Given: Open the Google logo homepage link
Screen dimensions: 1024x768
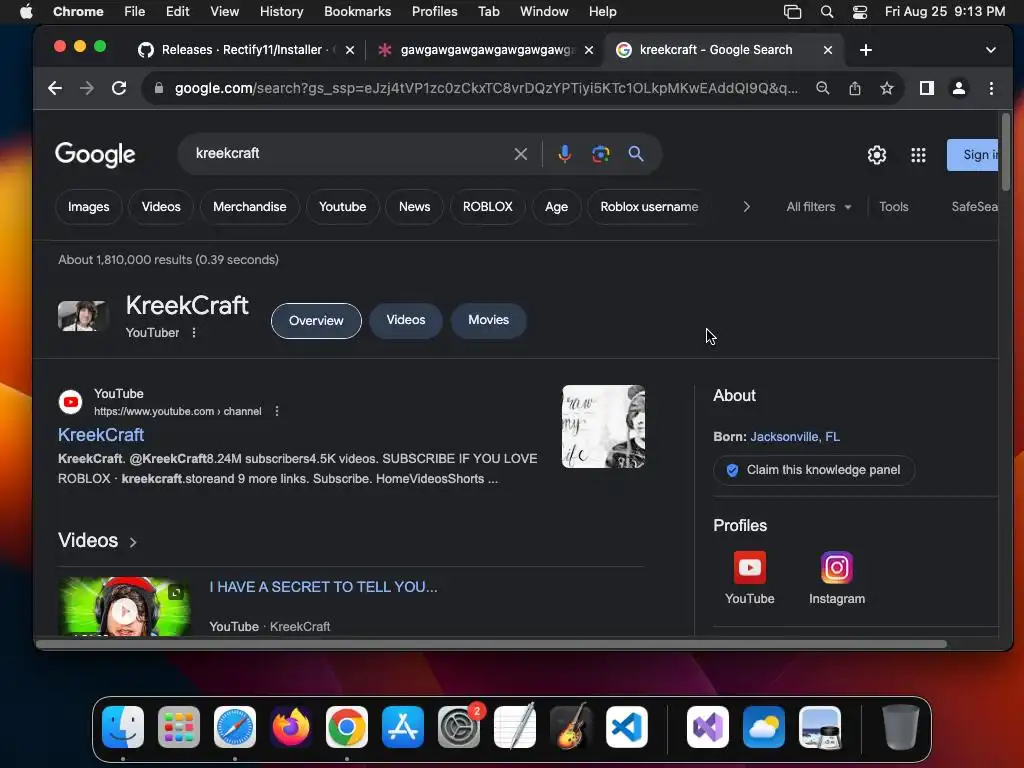Looking at the screenshot, I should [x=95, y=155].
